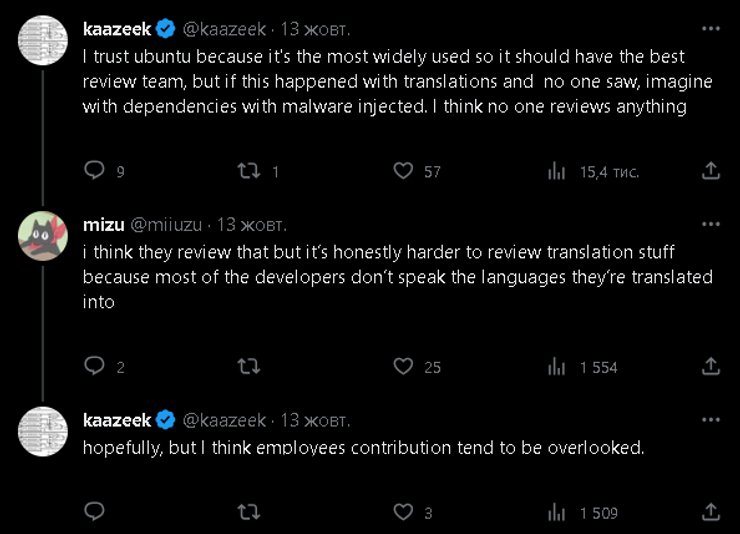This screenshot has width=740, height=534.
Task: Retweet kaazeek's reply about employees contribution
Action: tap(249, 512)
